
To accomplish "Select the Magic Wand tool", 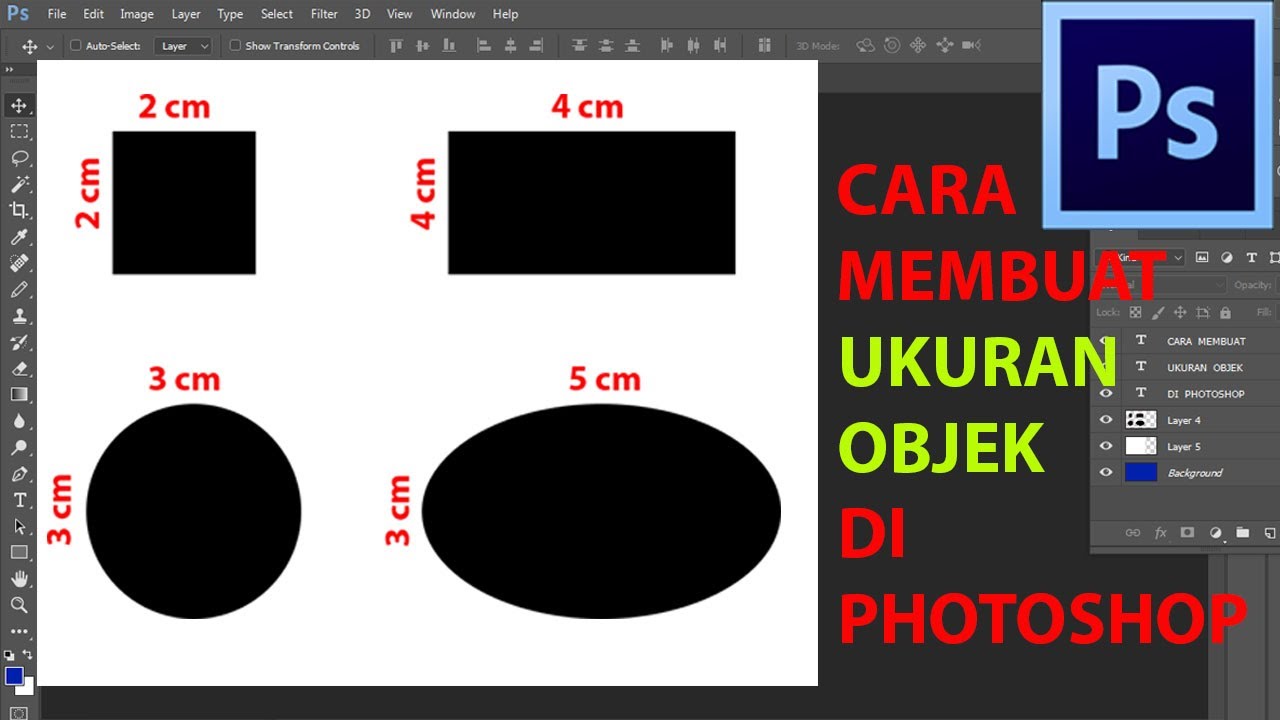I will tap(19, 184).
